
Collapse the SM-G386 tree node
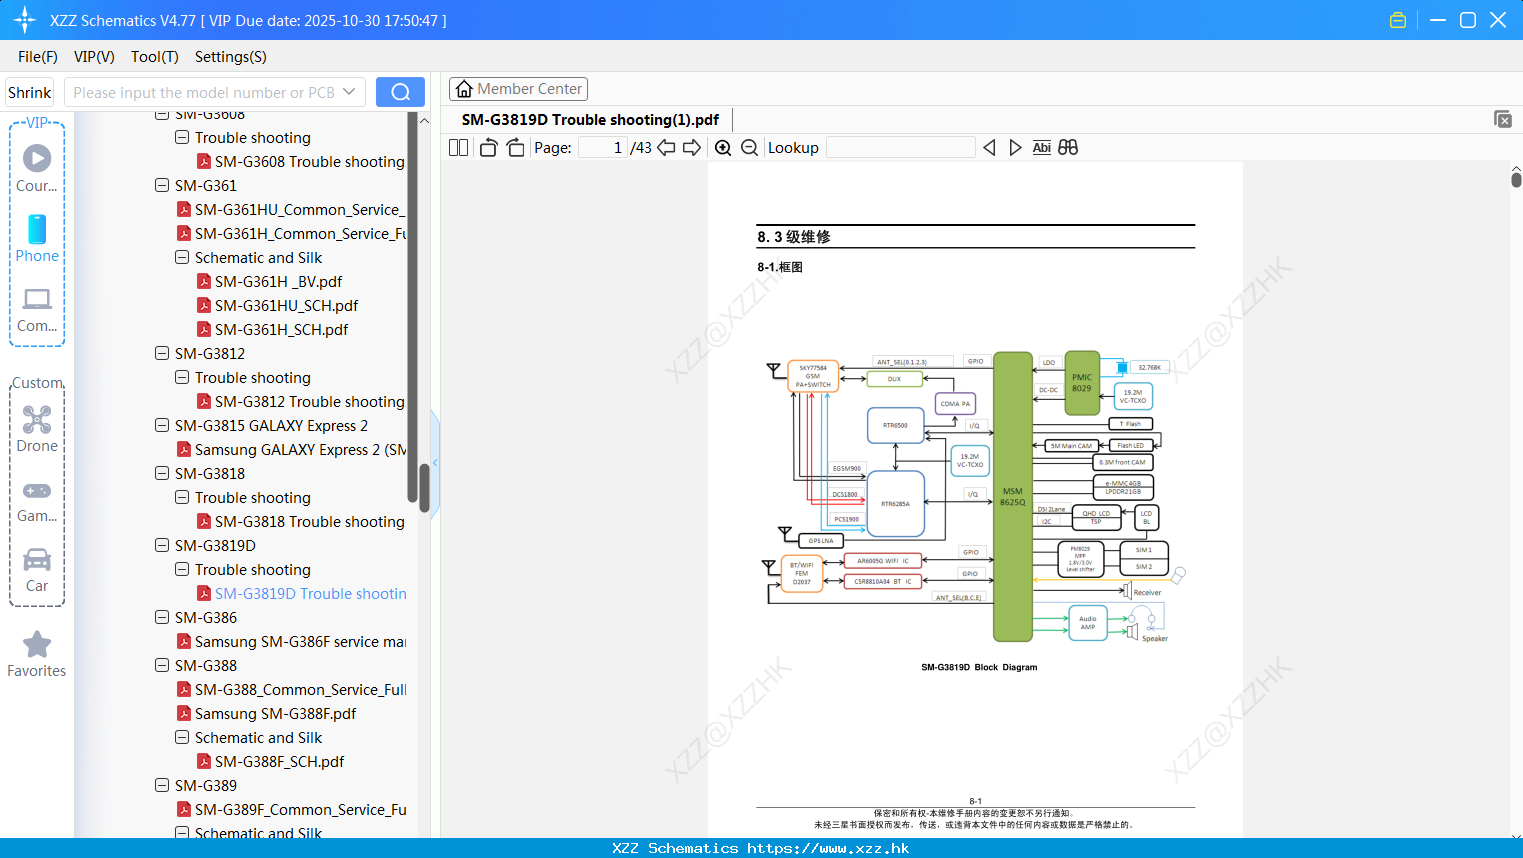162,617
